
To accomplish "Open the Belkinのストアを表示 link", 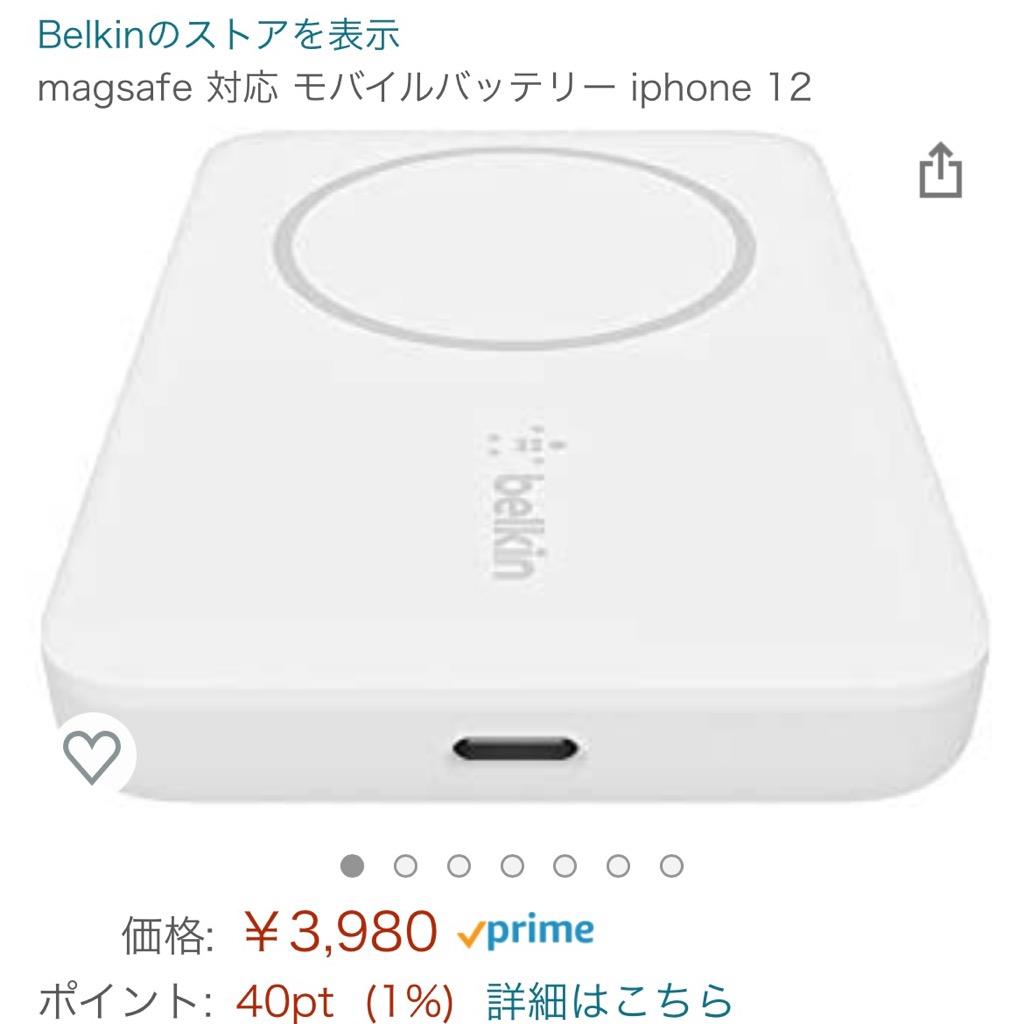I will (219, 35).
